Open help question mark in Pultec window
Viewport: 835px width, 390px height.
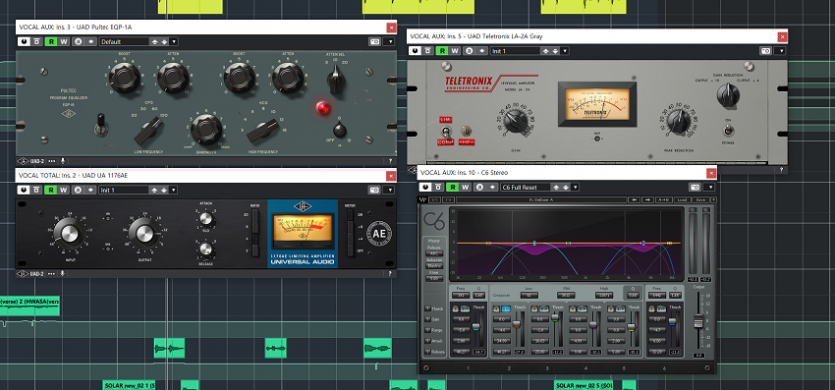point(390,160)
